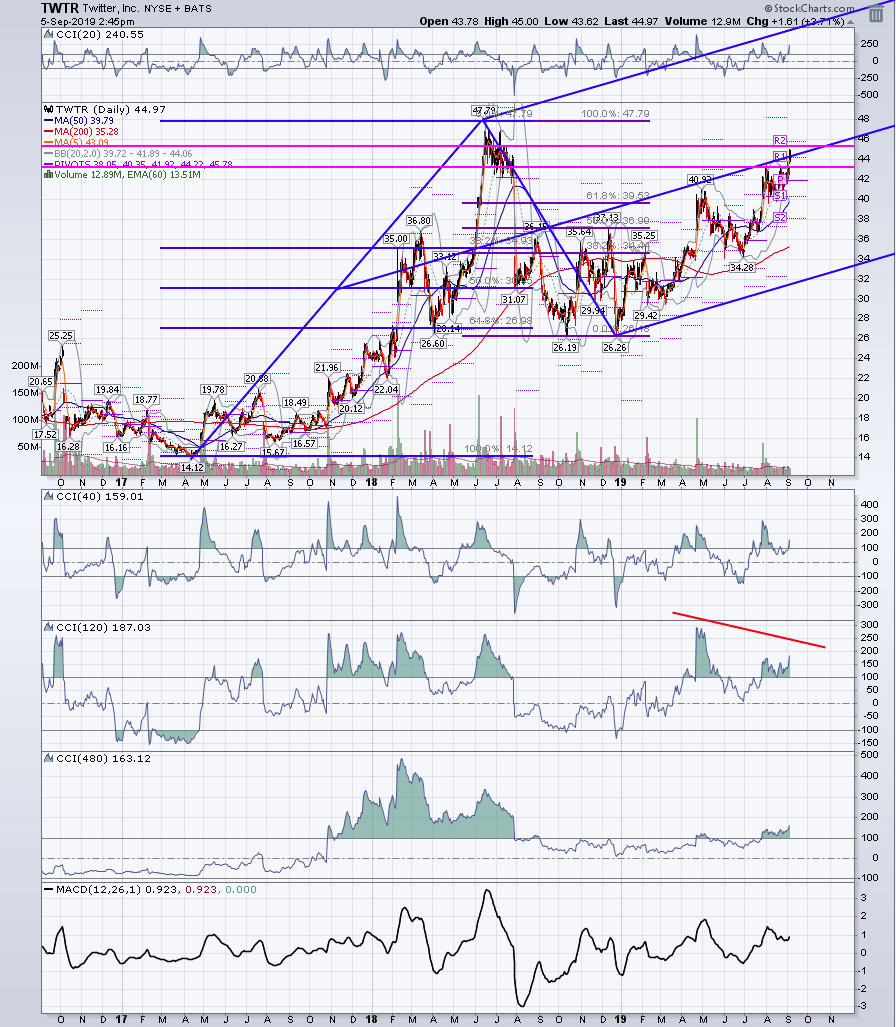Click the R2 pivot marker
Image resolution: width=896 pixels, height=1027 pixels.
[779, 140]
